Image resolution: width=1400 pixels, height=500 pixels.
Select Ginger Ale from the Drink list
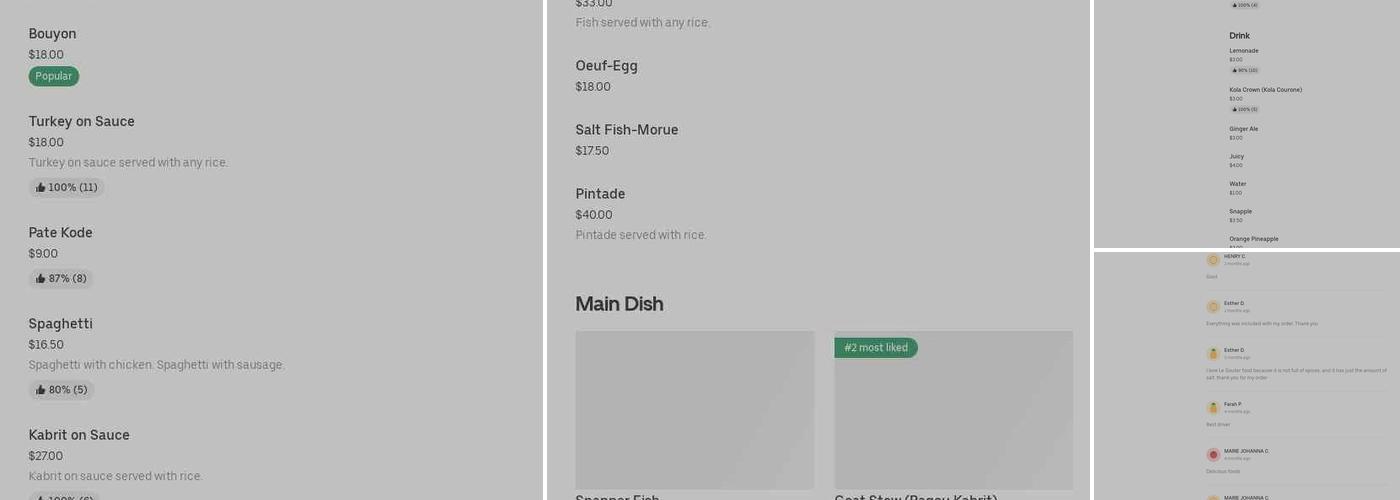click(1243, 129)
